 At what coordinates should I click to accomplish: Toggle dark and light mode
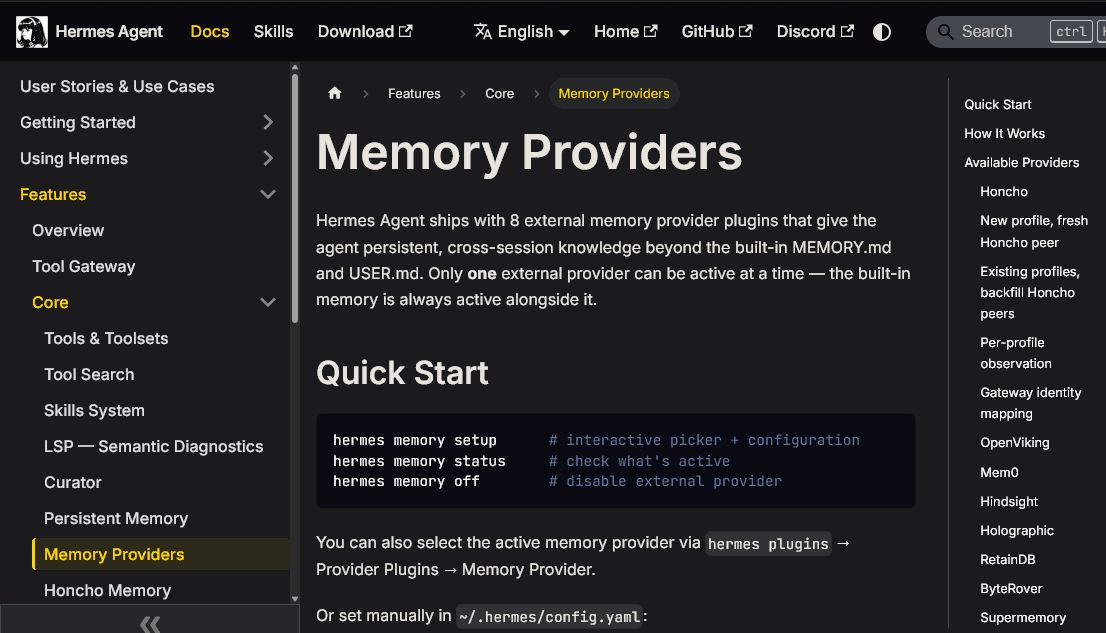click(x=882, y=32)
